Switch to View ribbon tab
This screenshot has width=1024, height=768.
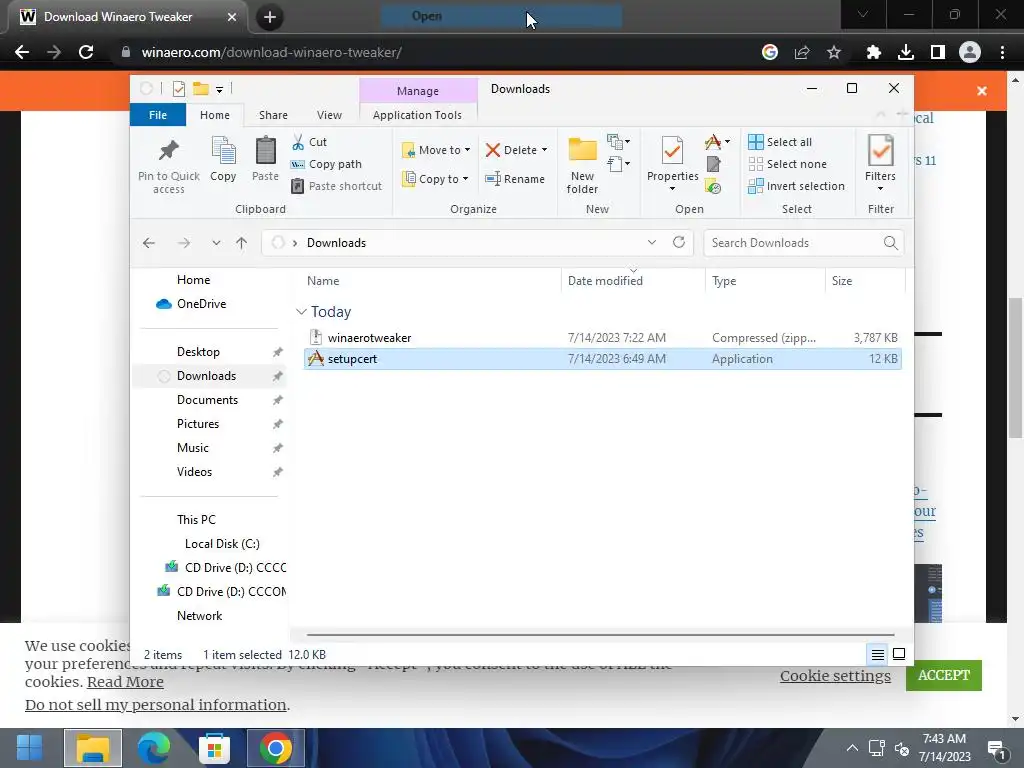329,115
